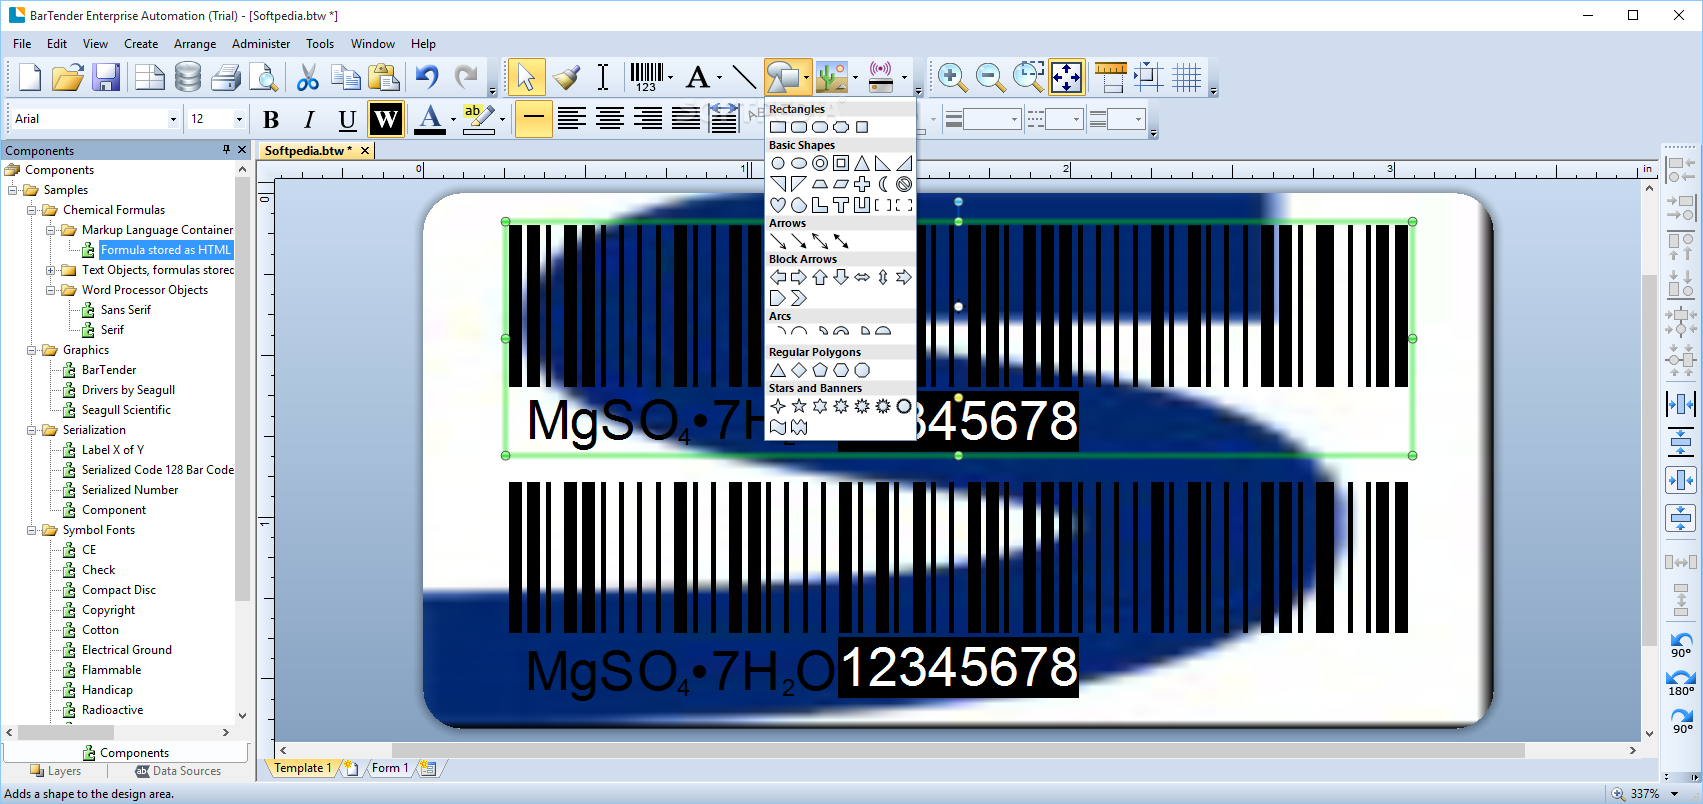Toggle underline formatting
Screen dimensions: 1703x804
coord(347,120)
